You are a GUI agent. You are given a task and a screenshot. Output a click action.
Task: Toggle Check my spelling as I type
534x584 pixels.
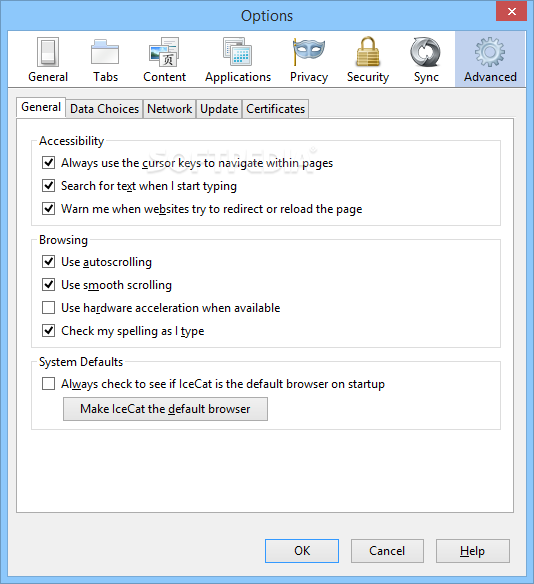(48, 331)
